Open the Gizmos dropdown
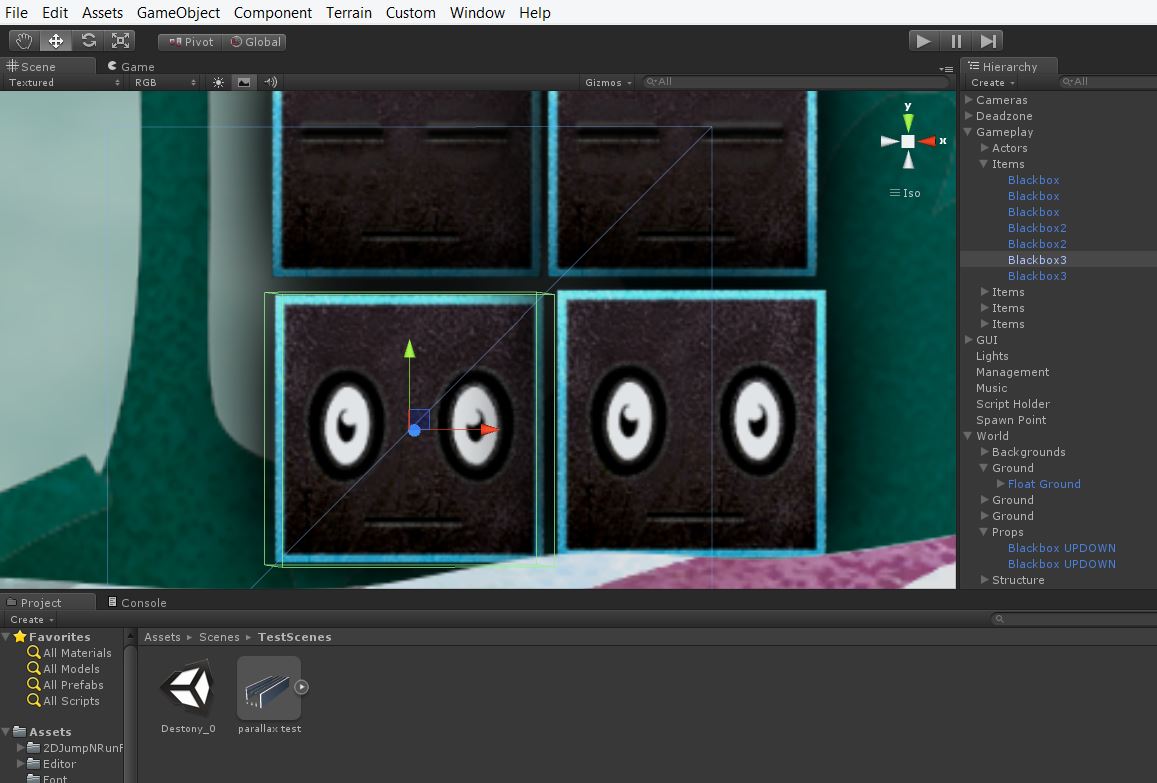This screenshot has height=783, width=1157. [605, 83]
